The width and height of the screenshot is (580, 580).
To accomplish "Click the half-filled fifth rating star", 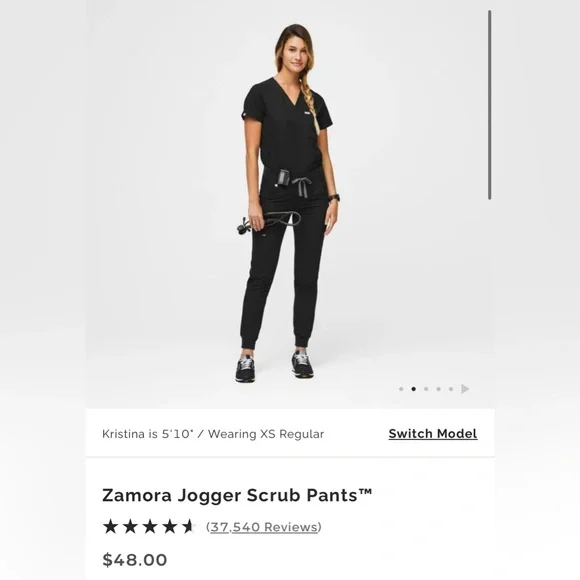I will [189, 526].
